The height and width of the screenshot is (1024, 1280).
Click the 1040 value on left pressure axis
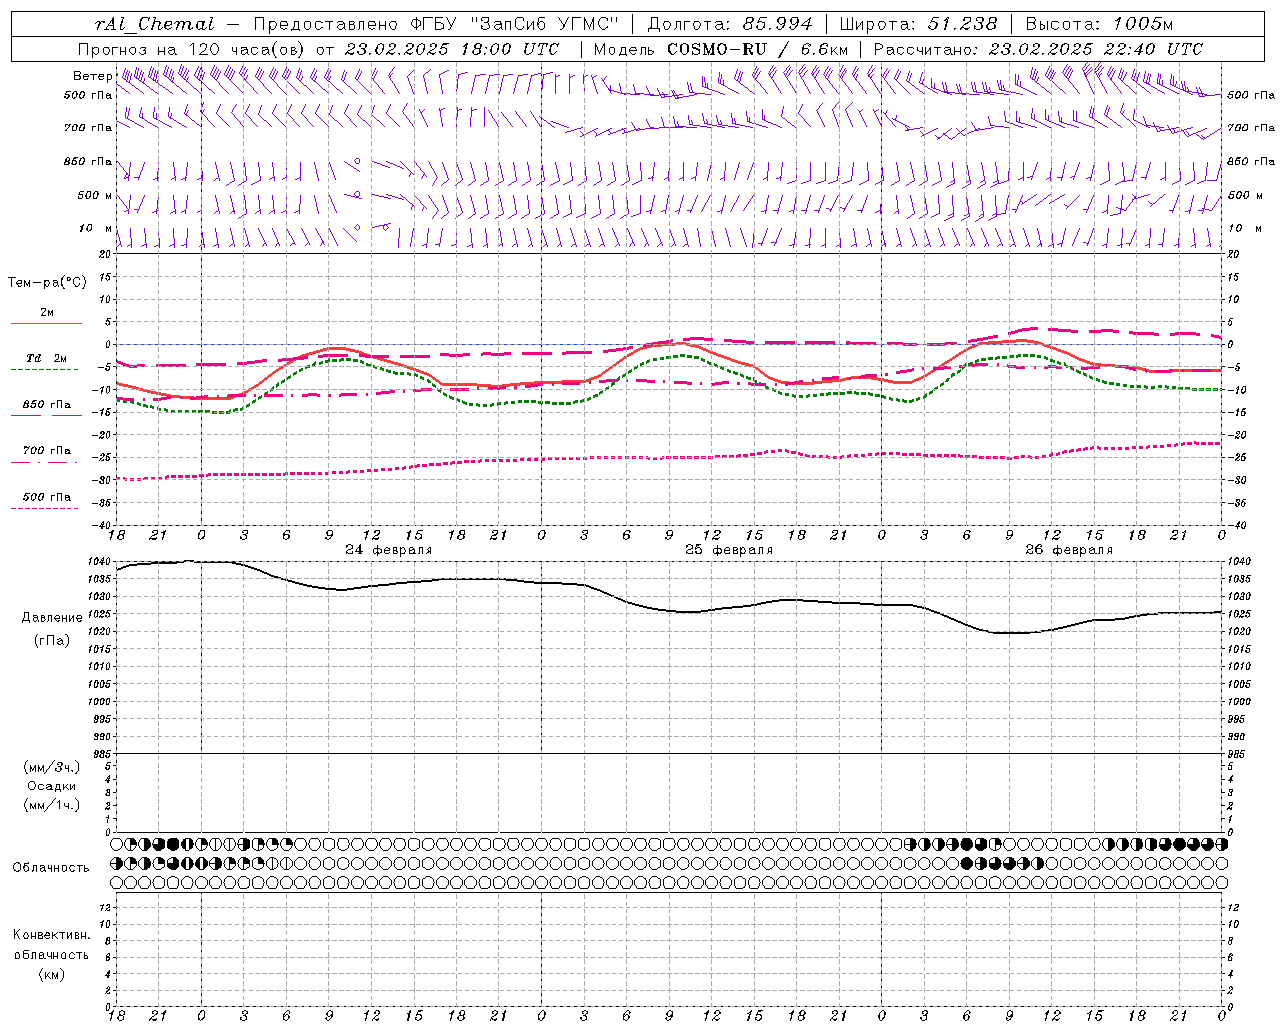pyautogui.click(x=98, y=561)
